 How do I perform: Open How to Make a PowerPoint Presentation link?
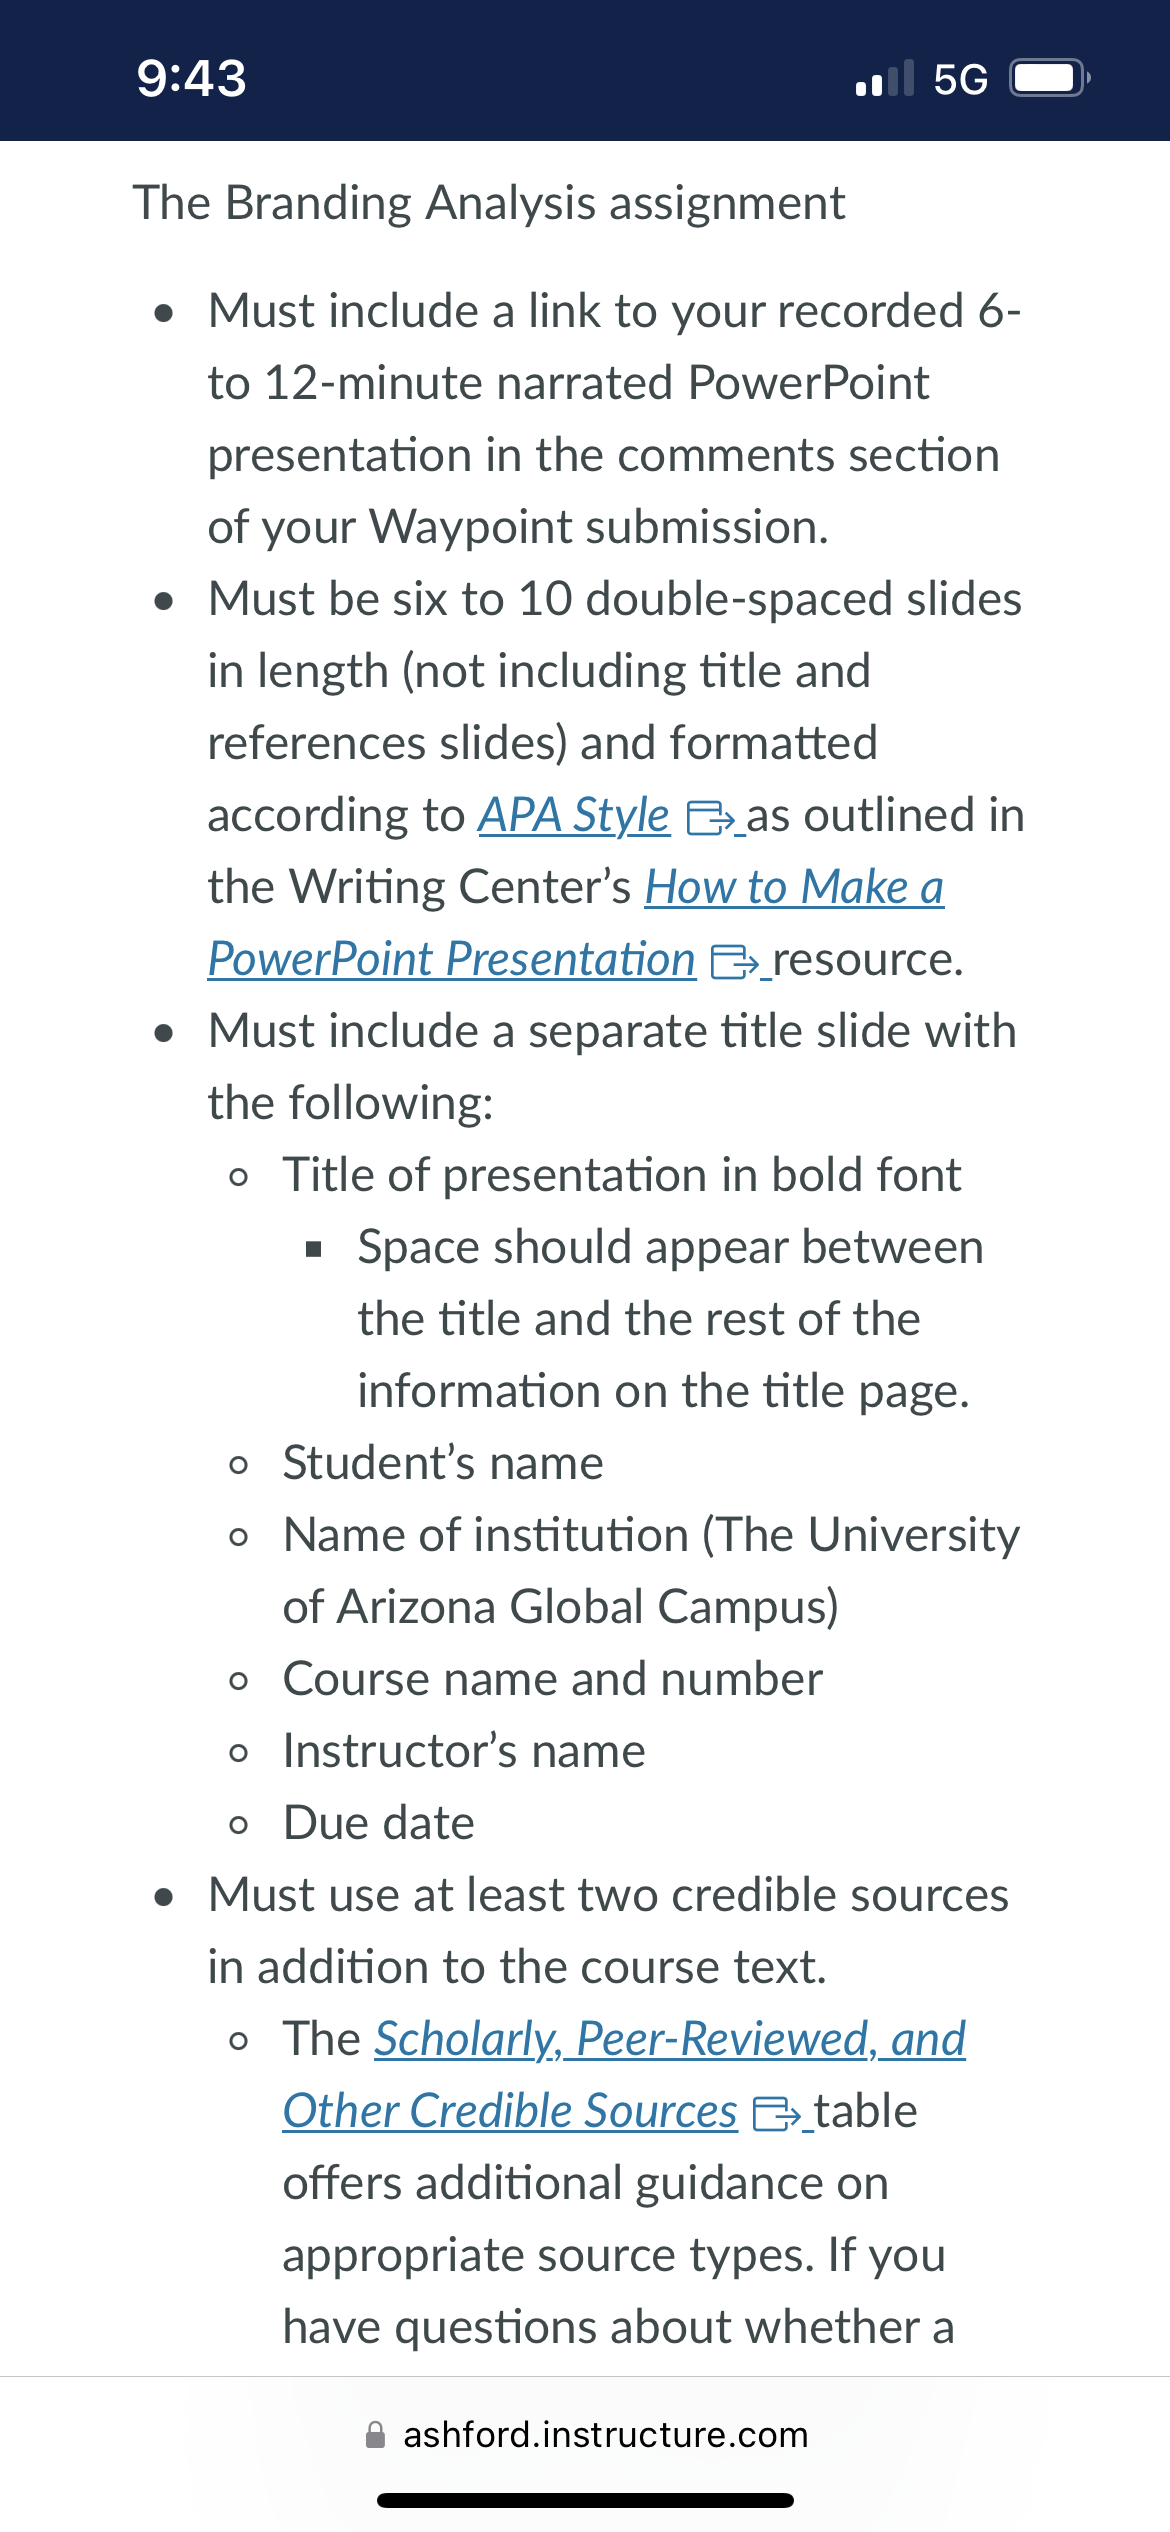(x=576, y=923)
